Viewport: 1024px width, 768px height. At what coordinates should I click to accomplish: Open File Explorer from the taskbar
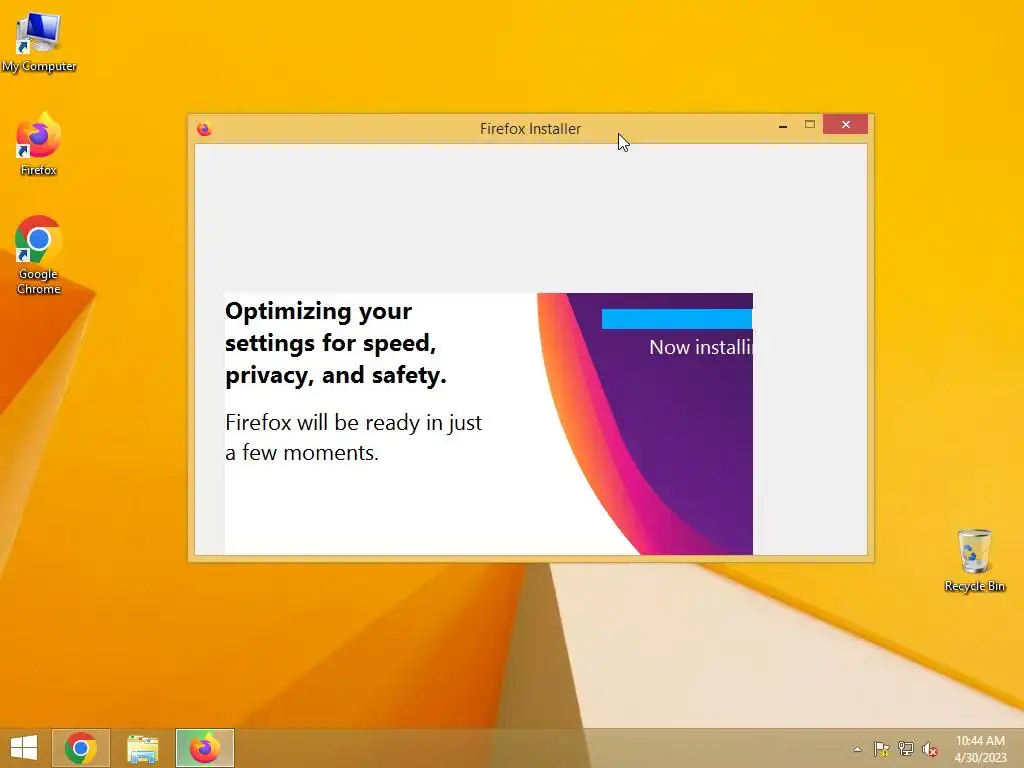142,748
